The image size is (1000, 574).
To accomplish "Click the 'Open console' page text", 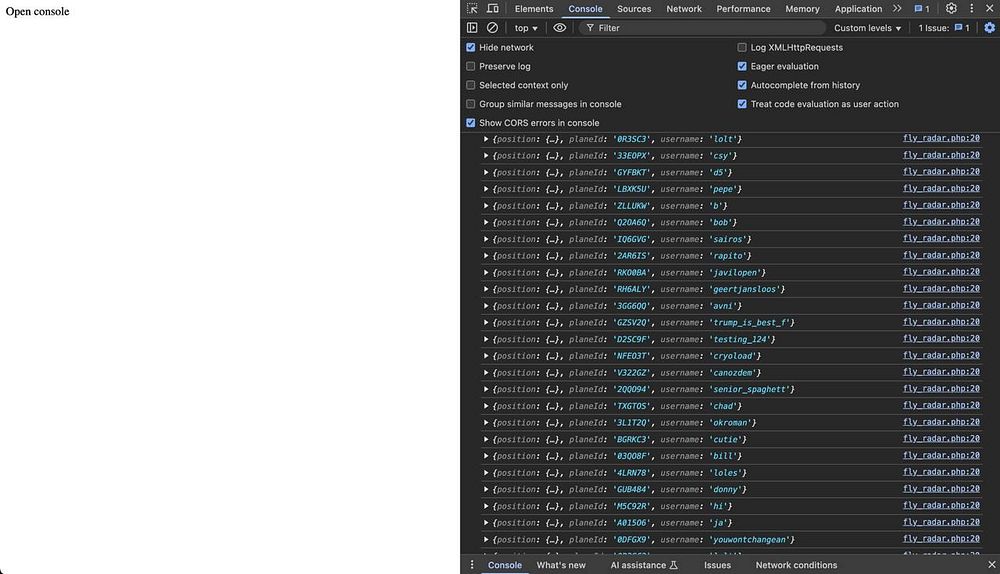I will point(37,11).
